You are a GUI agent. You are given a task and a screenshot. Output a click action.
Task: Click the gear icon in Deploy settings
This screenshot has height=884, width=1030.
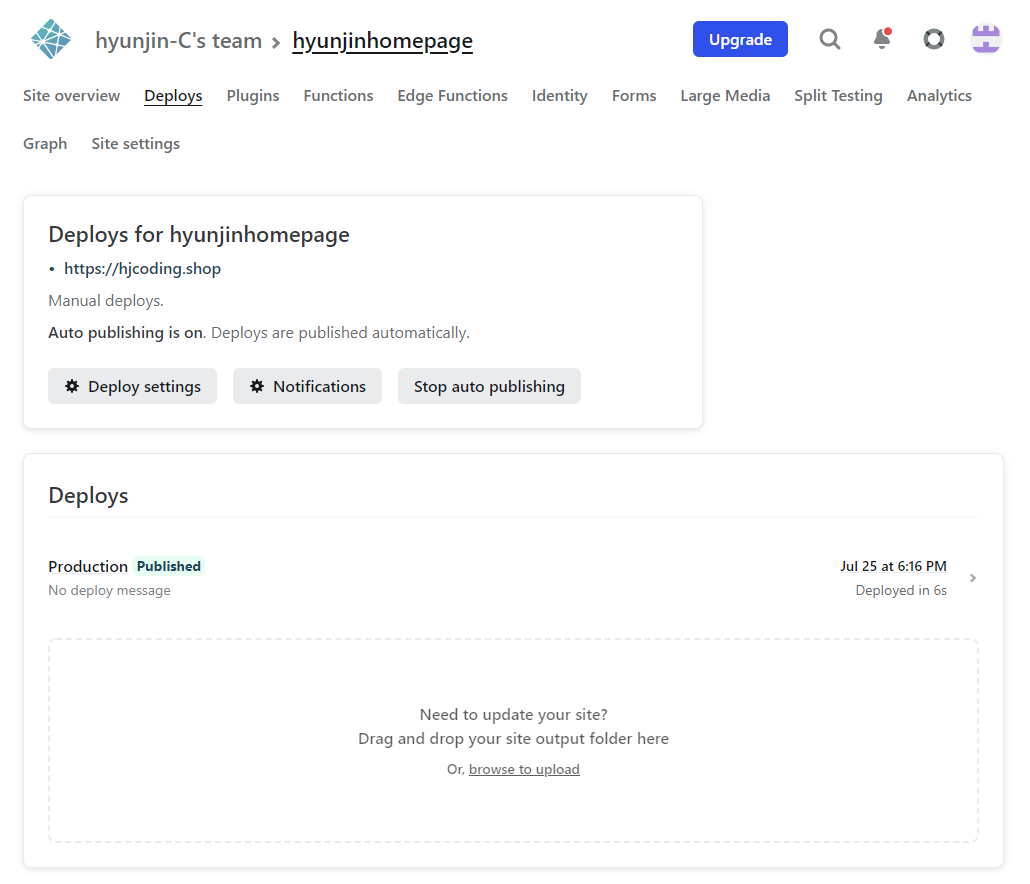(x=72, y=386)
